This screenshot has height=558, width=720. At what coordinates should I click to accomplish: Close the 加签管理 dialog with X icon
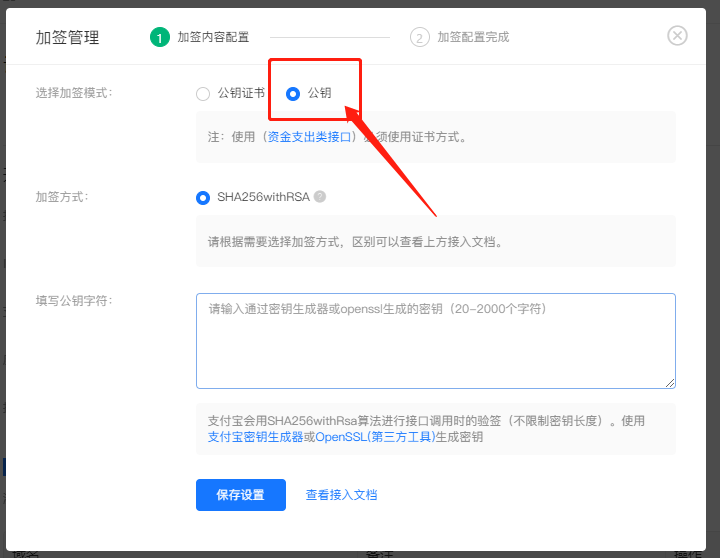[x=677, y=36]
